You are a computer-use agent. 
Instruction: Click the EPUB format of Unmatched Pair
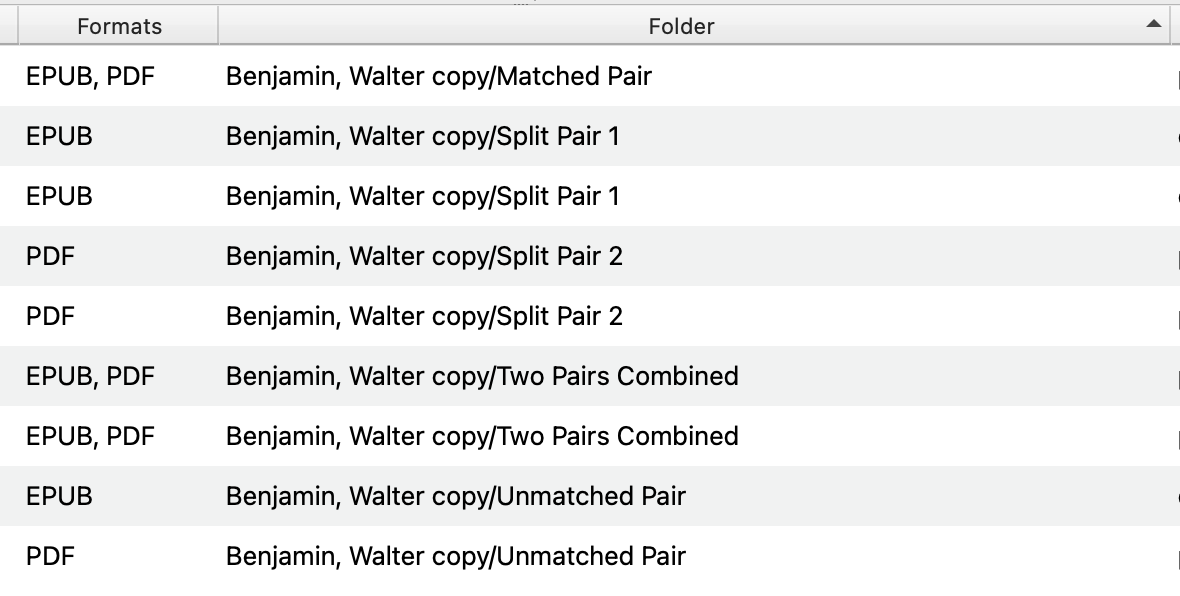[x=59, y=496]
